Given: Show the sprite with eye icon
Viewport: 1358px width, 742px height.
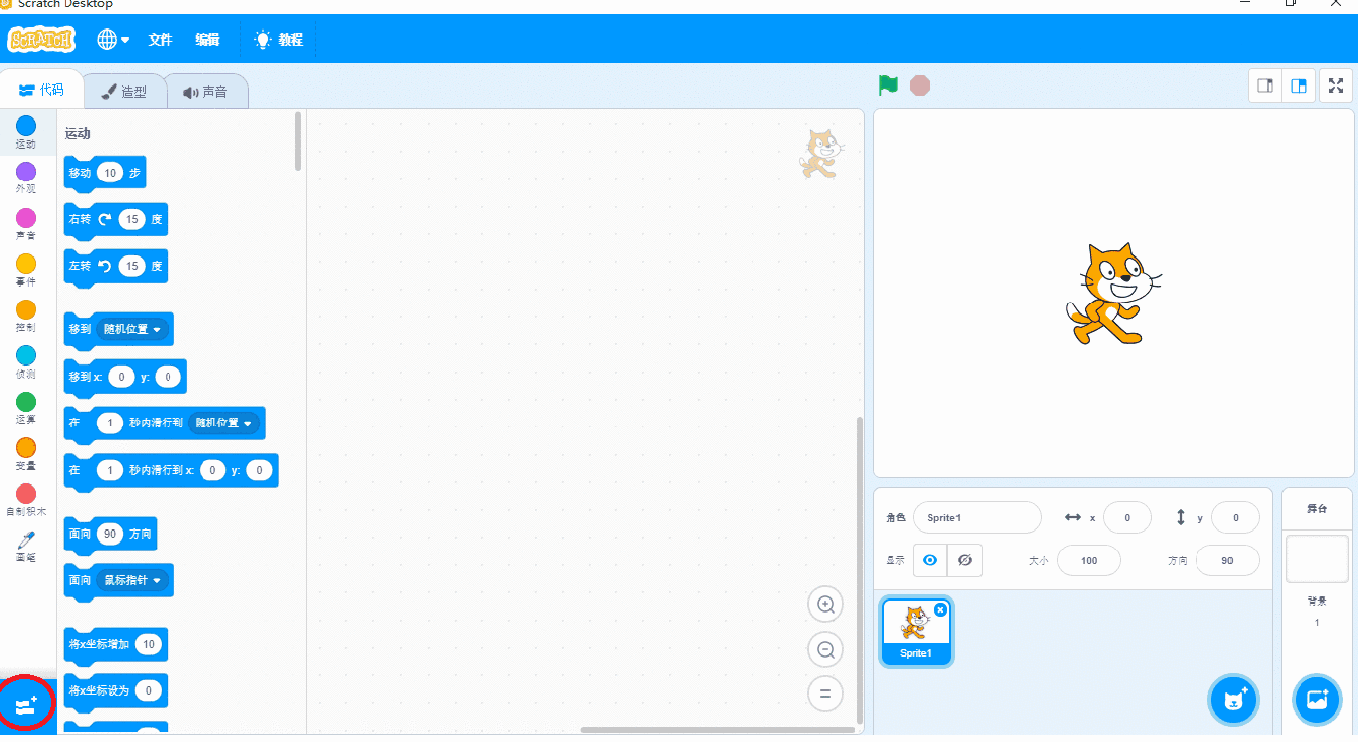Looking at the screenshot, I should coord(930,560).
